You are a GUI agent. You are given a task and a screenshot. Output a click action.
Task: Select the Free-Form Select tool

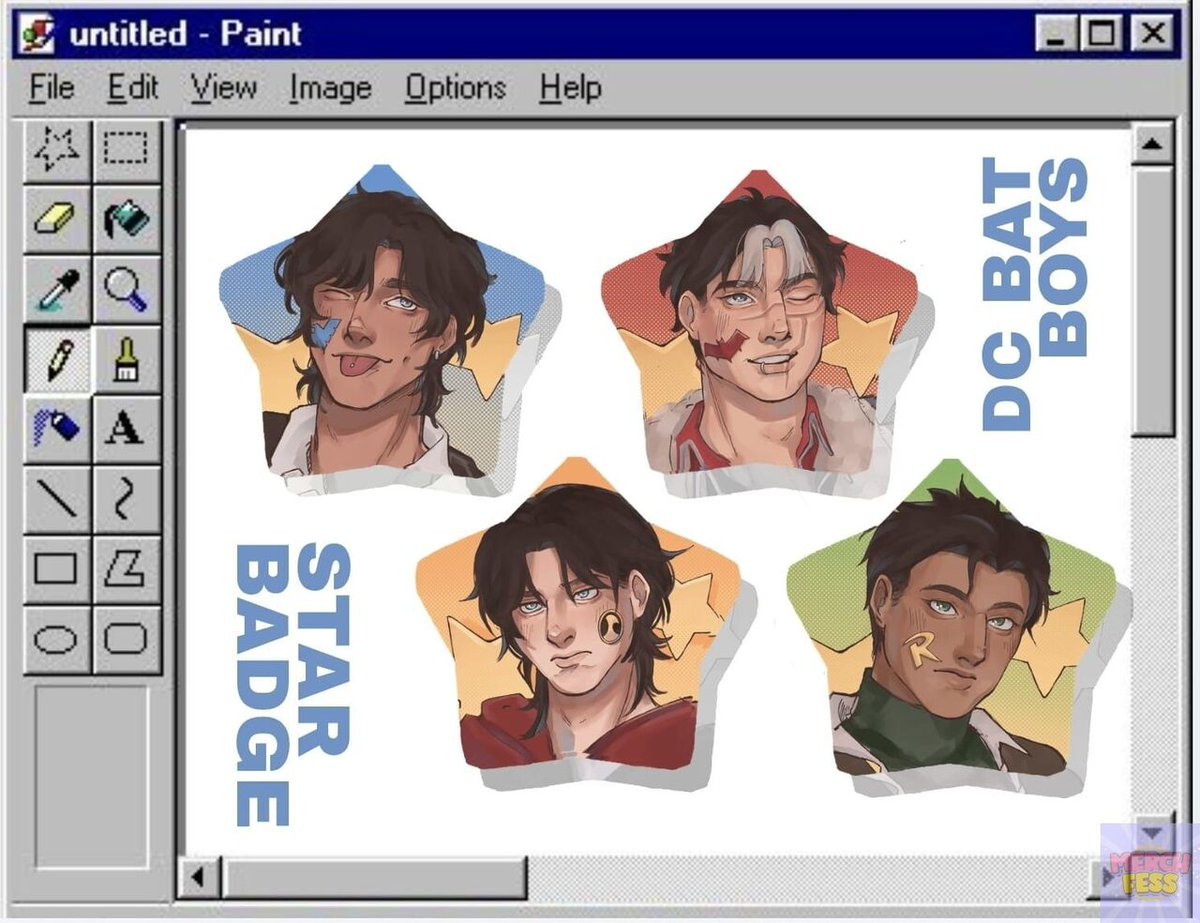click(57, 150)
